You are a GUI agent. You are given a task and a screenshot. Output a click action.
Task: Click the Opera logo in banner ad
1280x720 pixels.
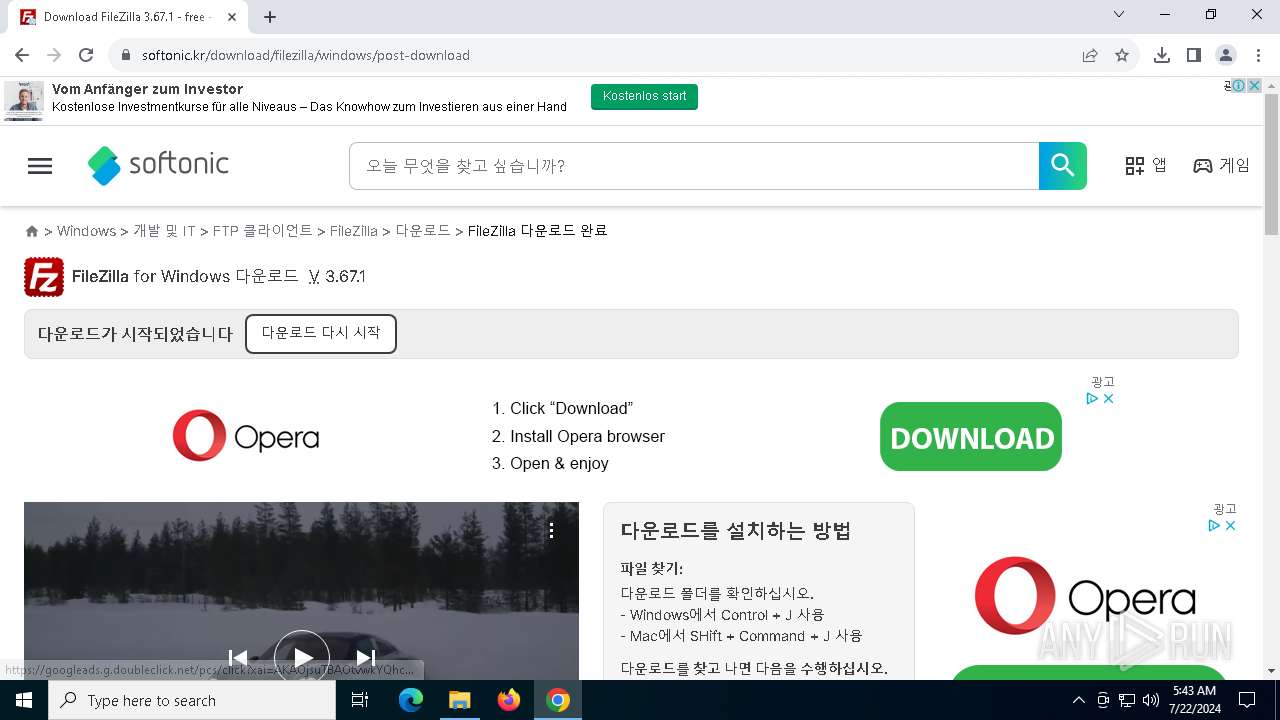pos(246,436)
